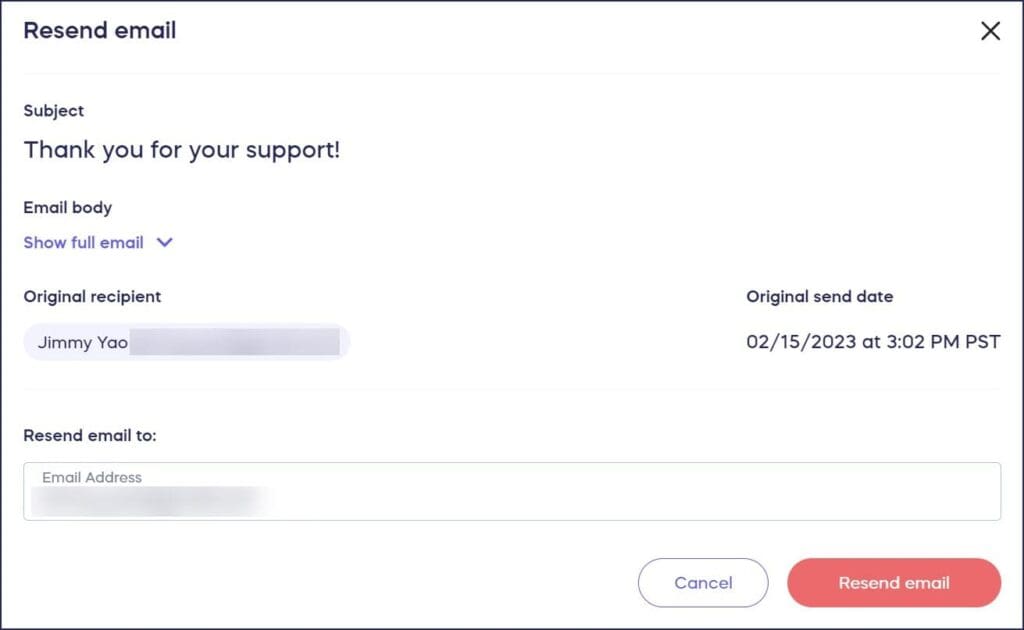Screen dimensions: 1024x630
Task: Click the Email body label
Action: tap(67, 207)
